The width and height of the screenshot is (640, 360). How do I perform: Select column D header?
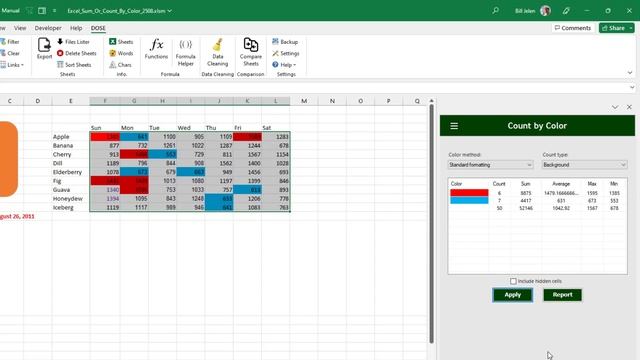[x=38, y=101]
